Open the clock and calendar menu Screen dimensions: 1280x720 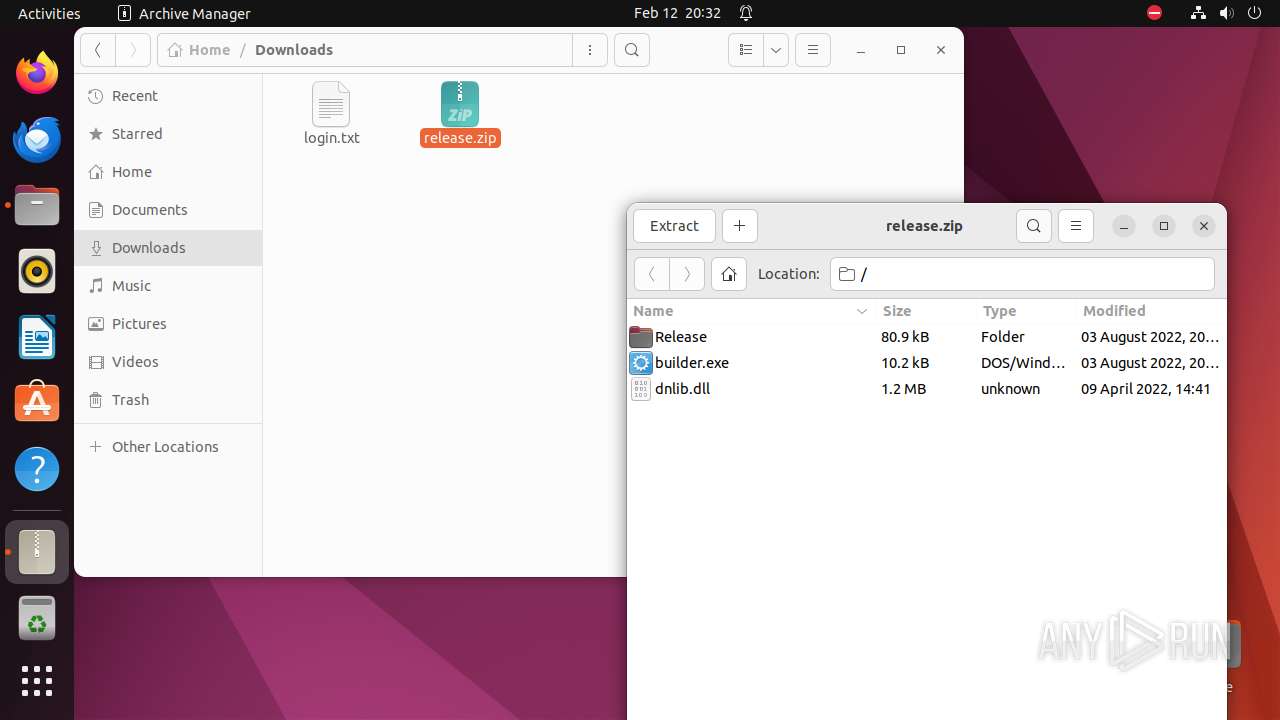pyautogui.click(x=677, y=13)
